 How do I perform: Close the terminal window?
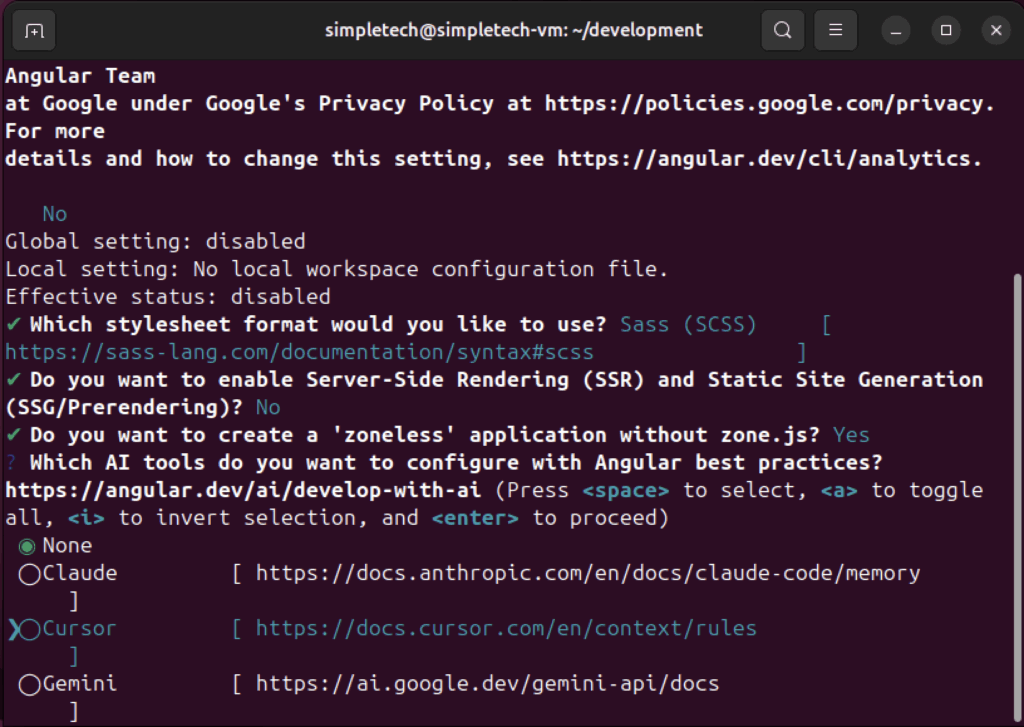[995, 30]
